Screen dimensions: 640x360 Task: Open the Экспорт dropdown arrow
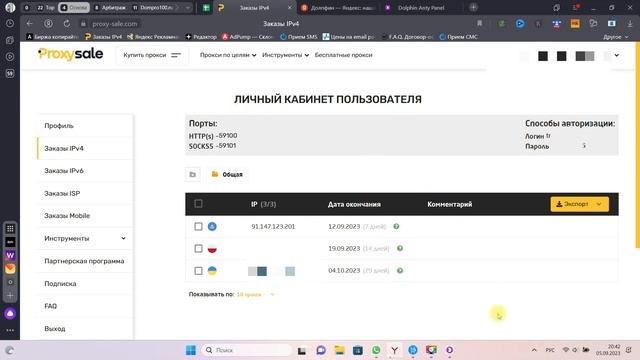(x=599, y=204)
